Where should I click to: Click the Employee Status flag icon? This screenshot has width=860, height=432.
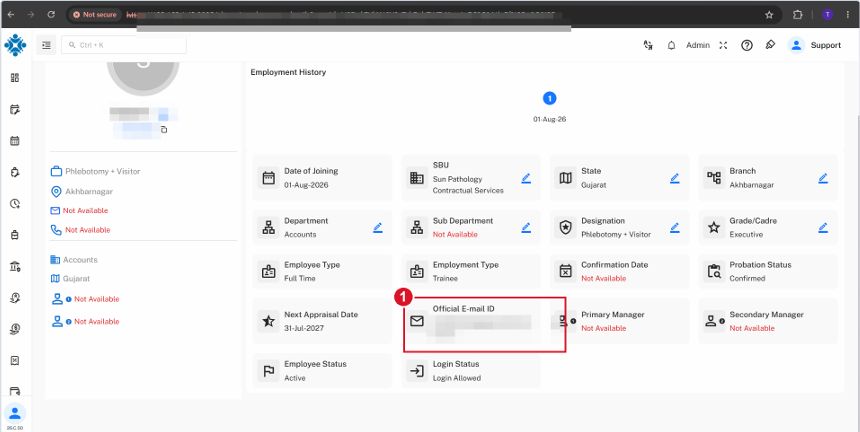[269, 371]
